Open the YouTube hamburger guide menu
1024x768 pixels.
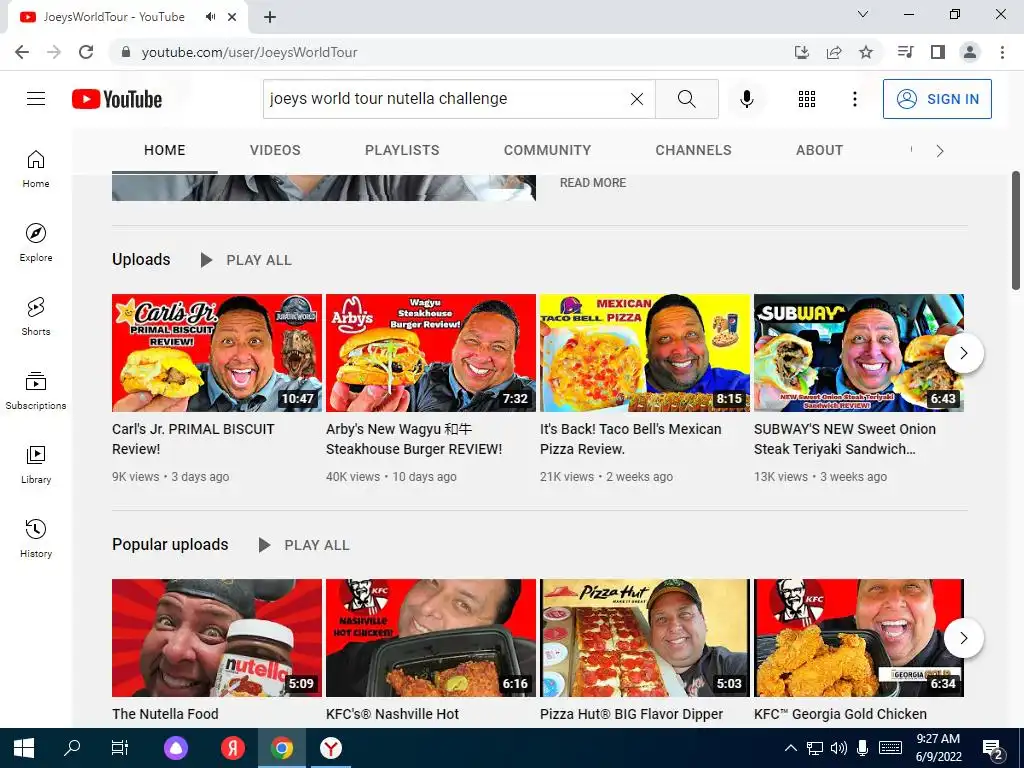click(x=36, y=99)
